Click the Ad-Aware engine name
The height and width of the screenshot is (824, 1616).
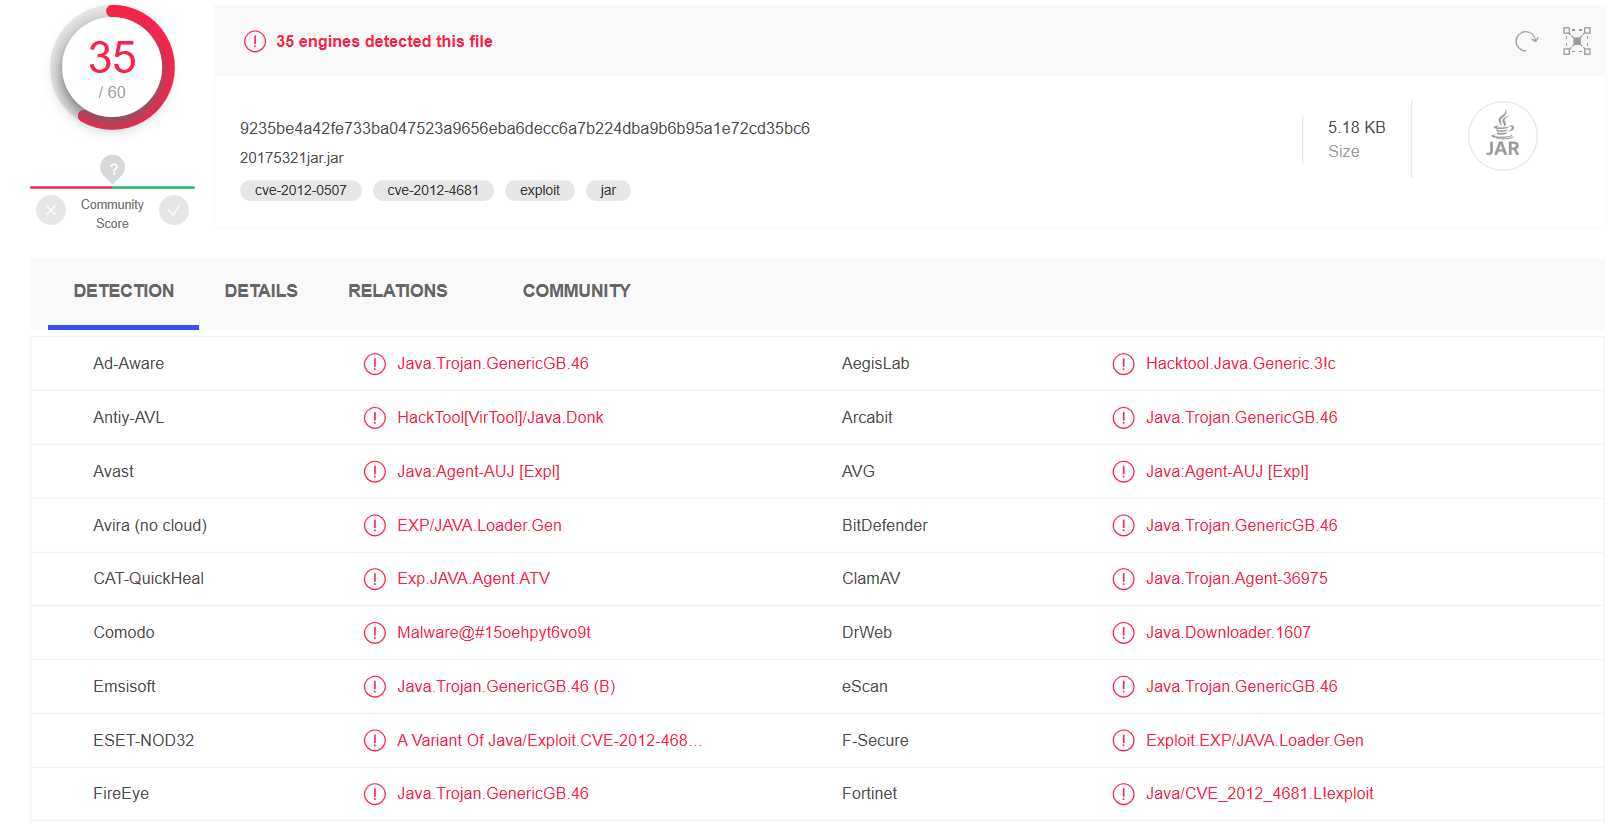(129, 364)
